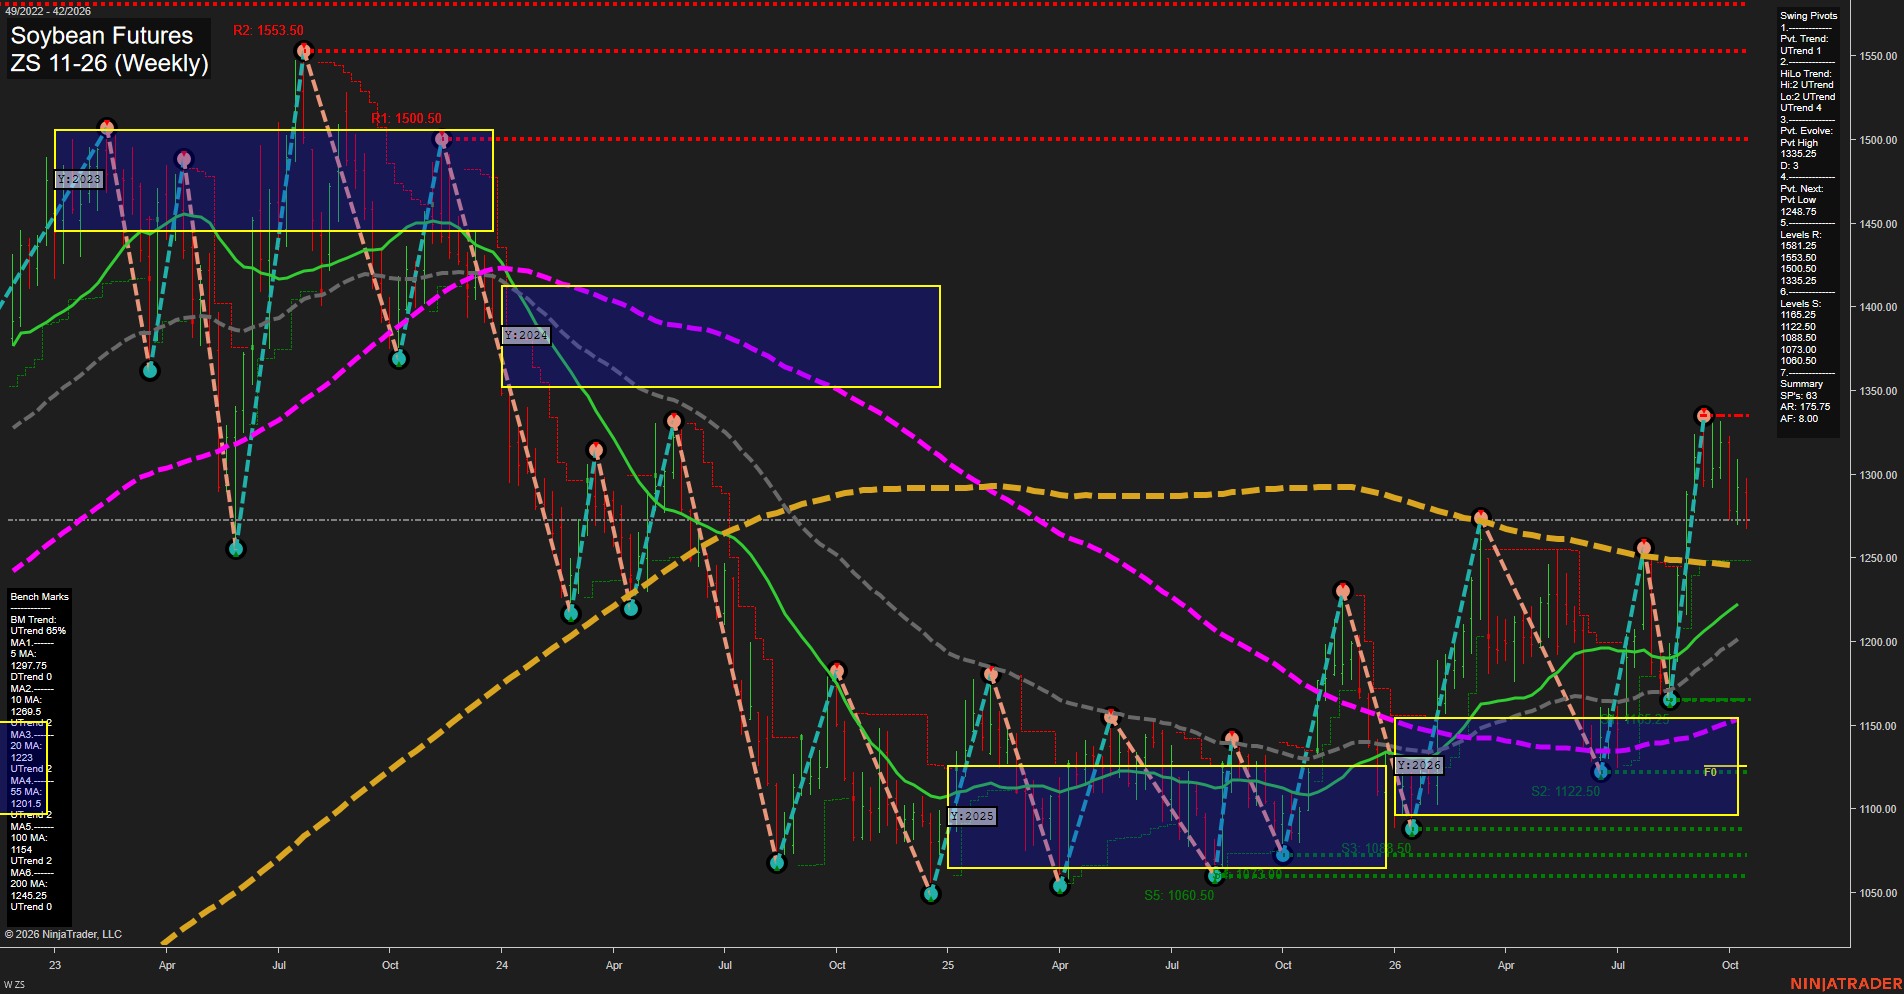Click the 1300.00 price axis label
This screenshot has height=994, width=1904.
pyautogui.click(x=1878, y=476)
